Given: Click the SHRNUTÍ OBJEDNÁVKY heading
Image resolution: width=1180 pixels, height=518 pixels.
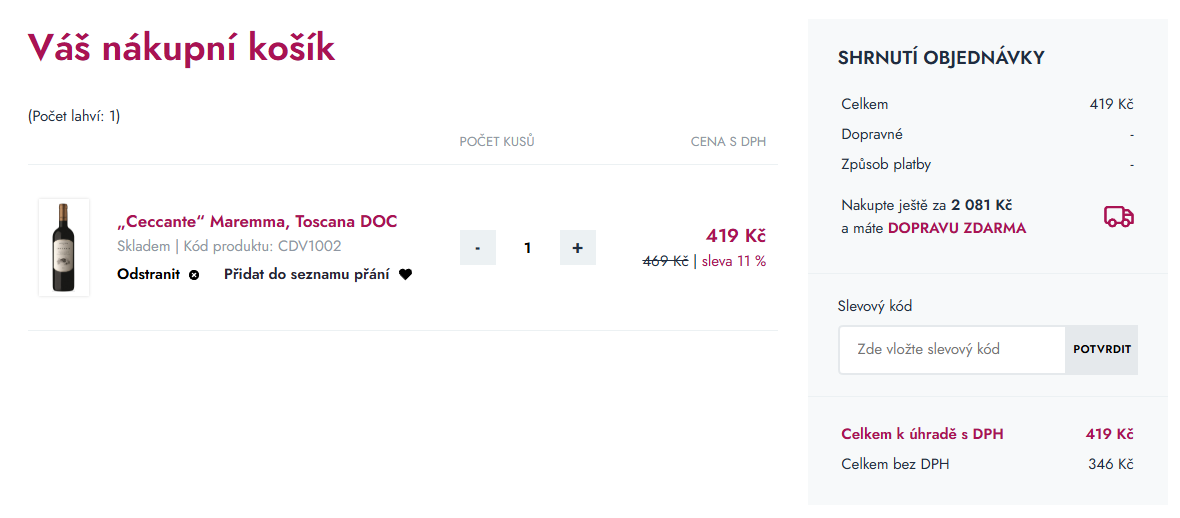Looking at the screenshot, I should tap(941, 58).
